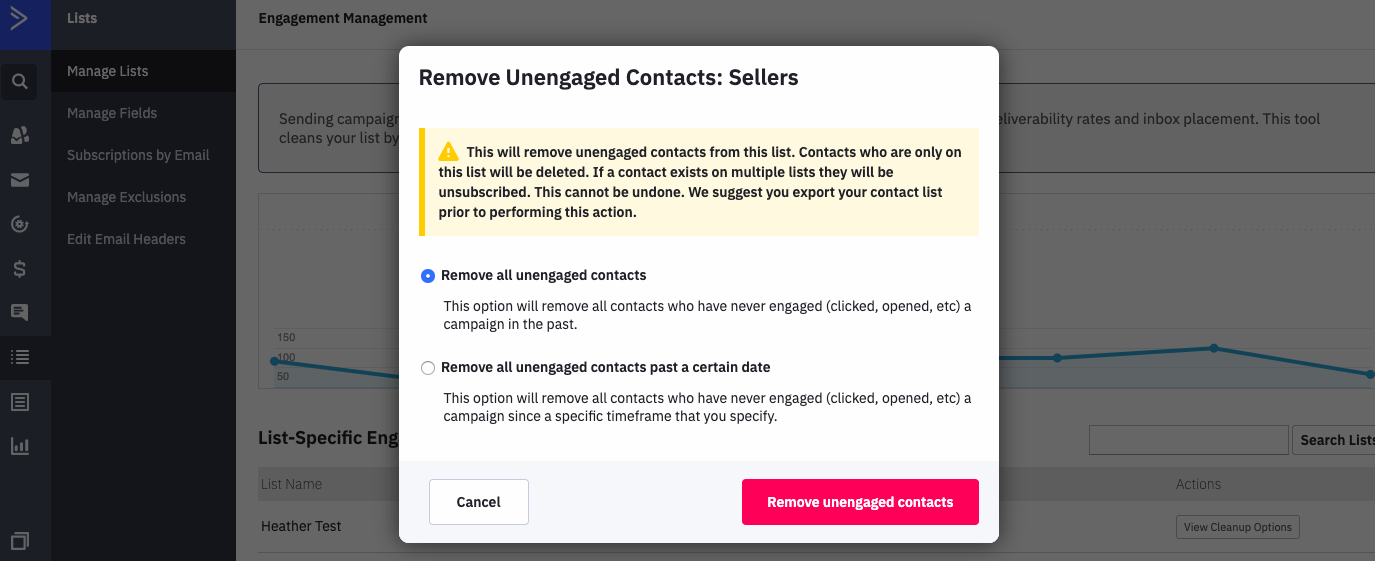1375x561 pixels.
Task: Open the Reports bar chart icon
Action: pyautogui.click(x=19, y=446)
